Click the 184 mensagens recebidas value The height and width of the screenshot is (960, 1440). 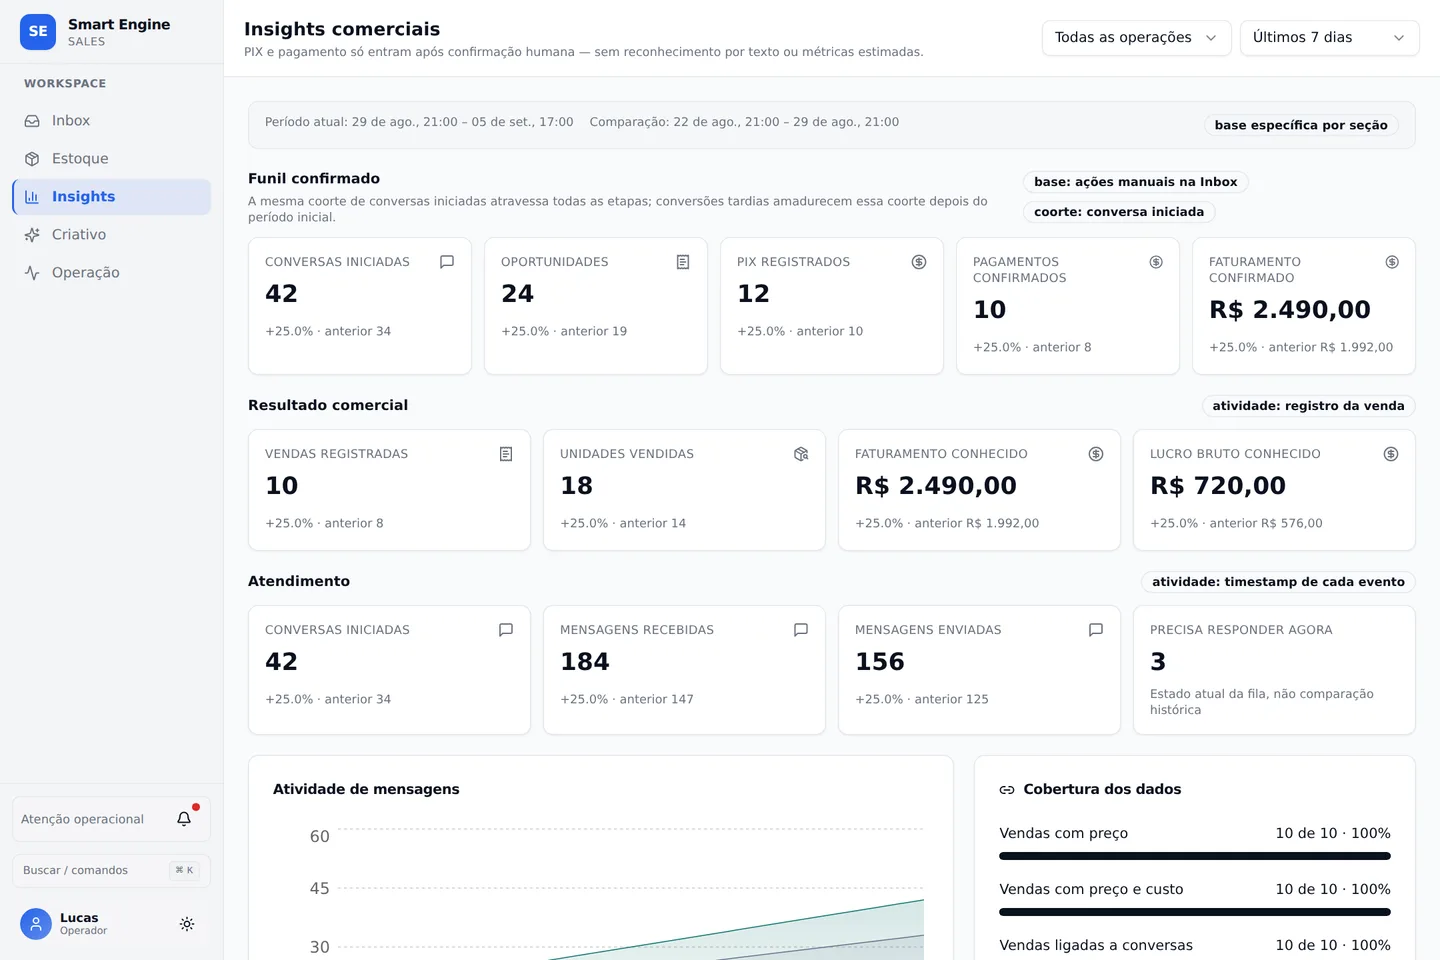click(x=585, y=662)
